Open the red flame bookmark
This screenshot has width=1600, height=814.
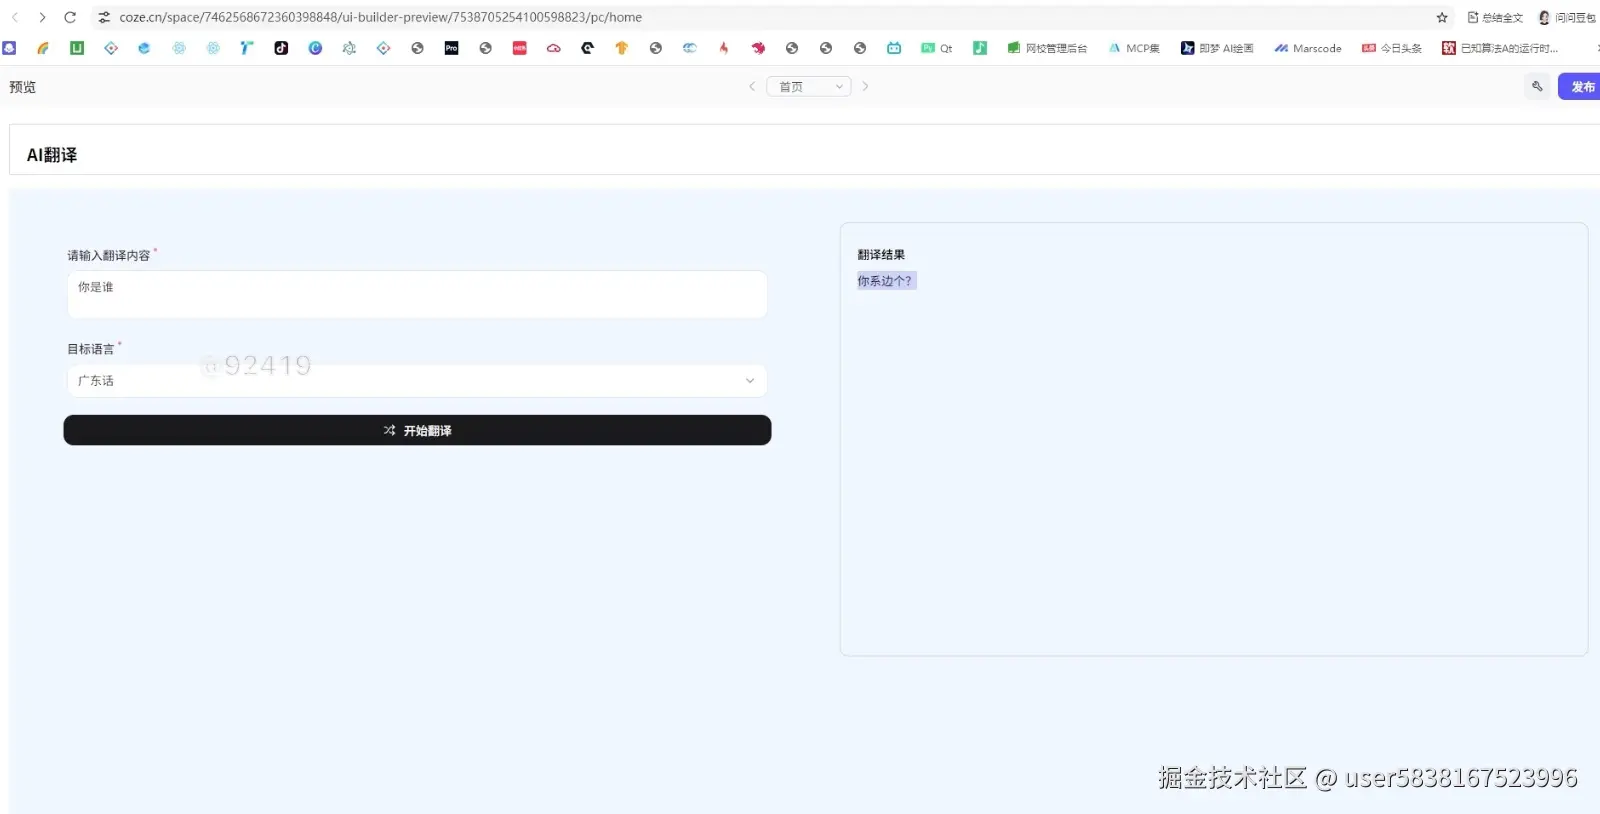[724, 48]
